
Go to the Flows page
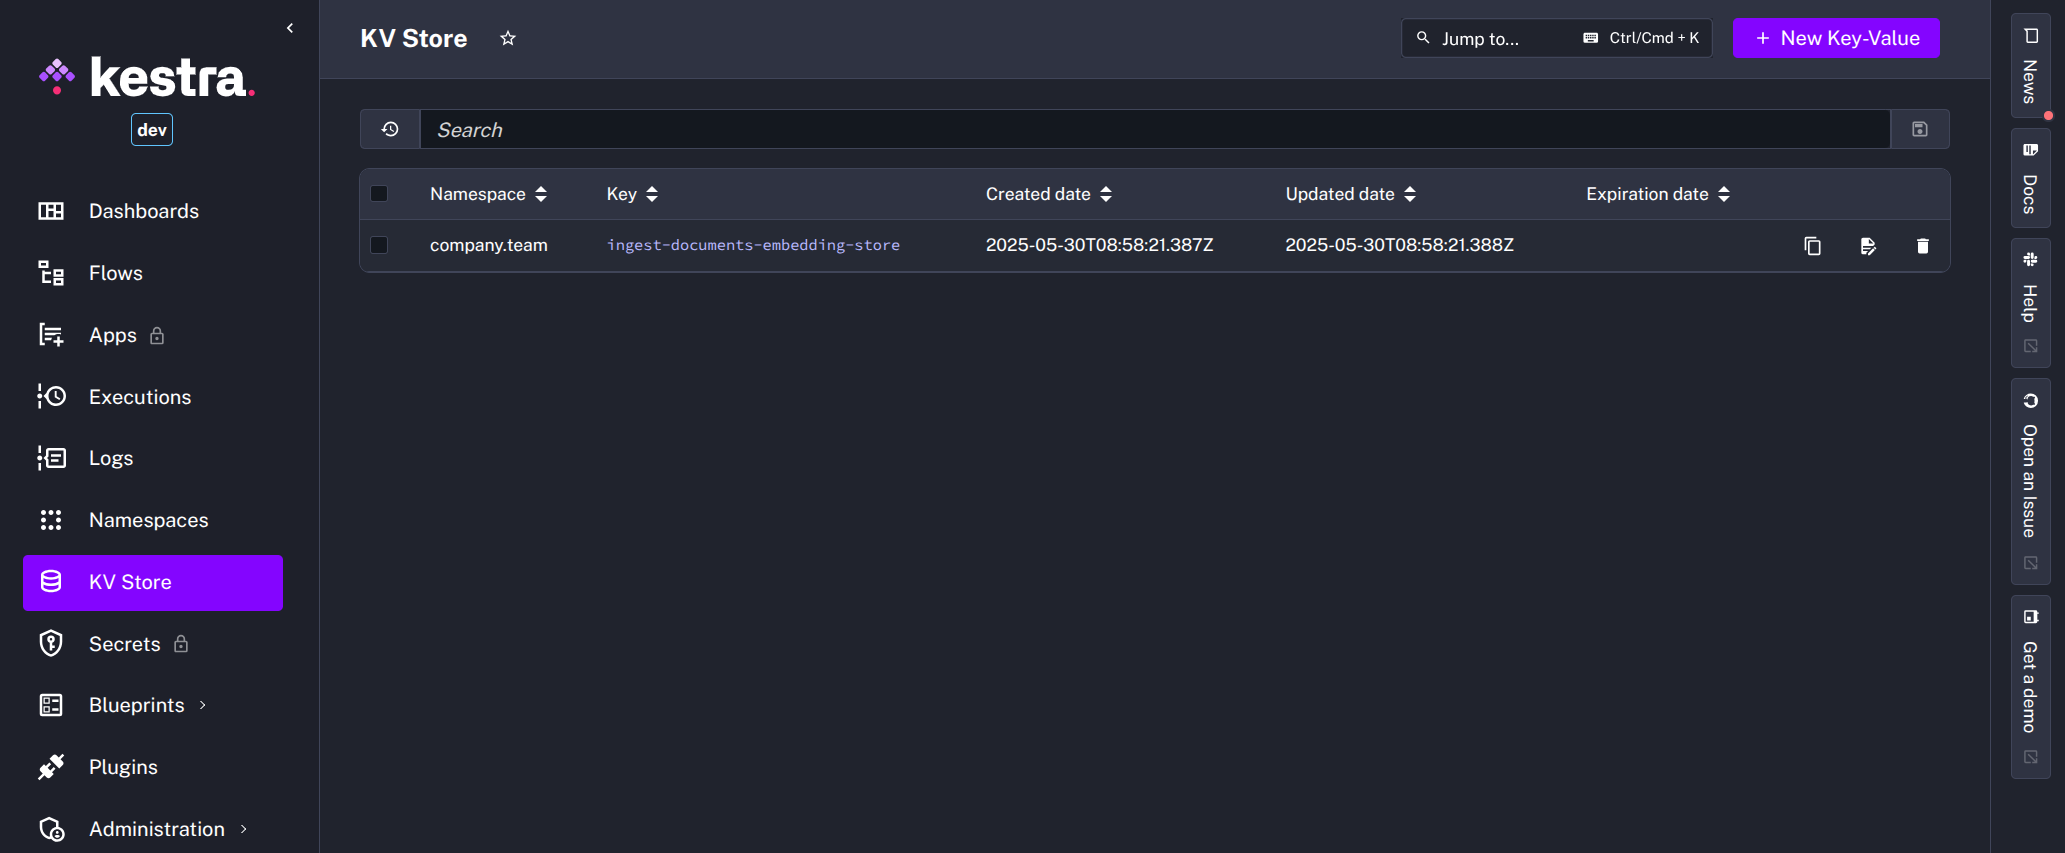point(153,273)
